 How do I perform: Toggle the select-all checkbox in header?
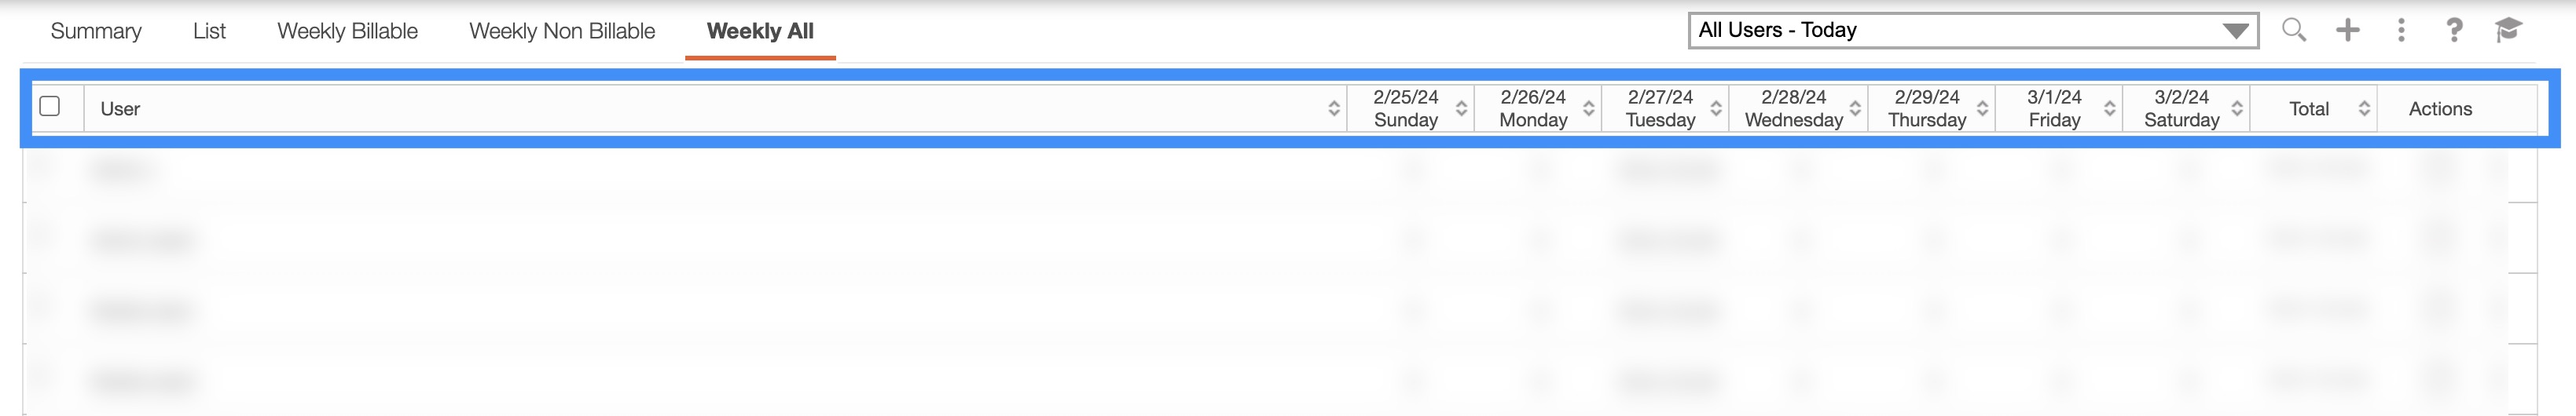point(50,106)
